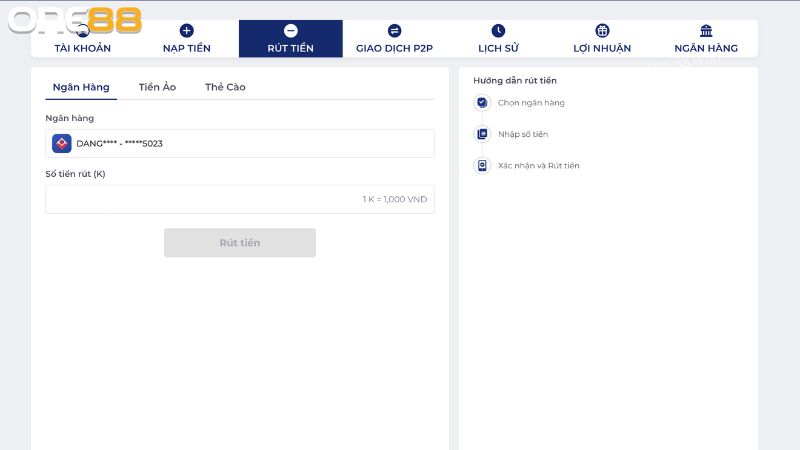The image size is (800, 450).
Task: Click the Nhập số tiền step icon
Action: [x=482, y=134]
